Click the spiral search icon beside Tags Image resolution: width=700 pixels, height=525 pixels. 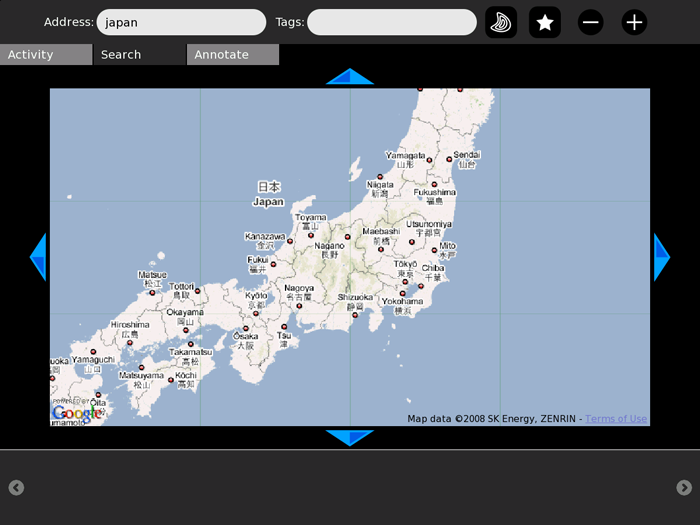coord(501,22)
